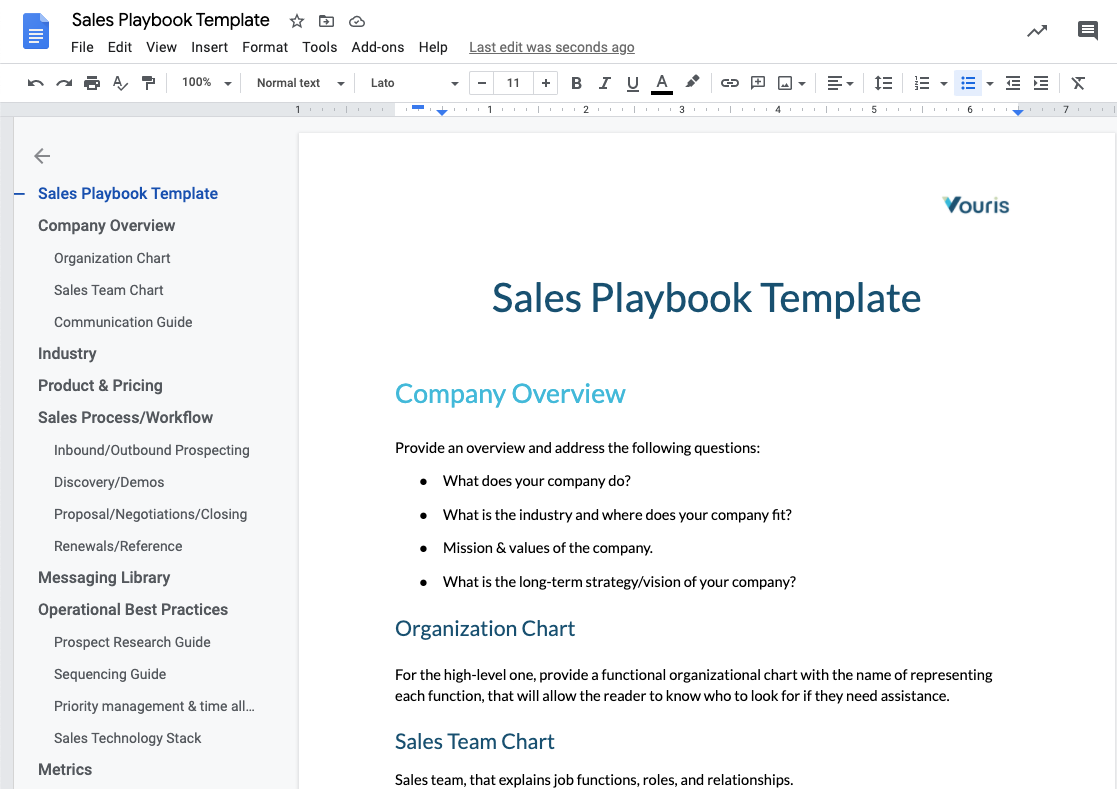Click the document title Sales Playbook Template

tap(170, 20)
